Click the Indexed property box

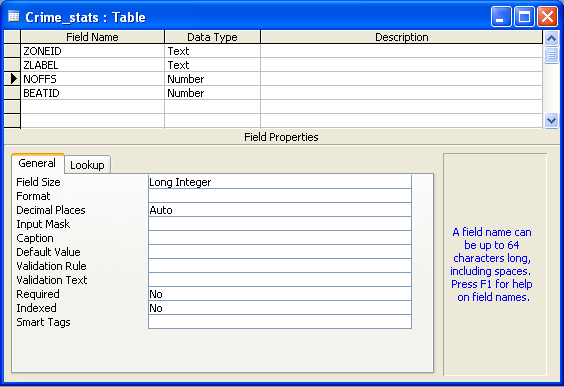(x=280, y=308)
